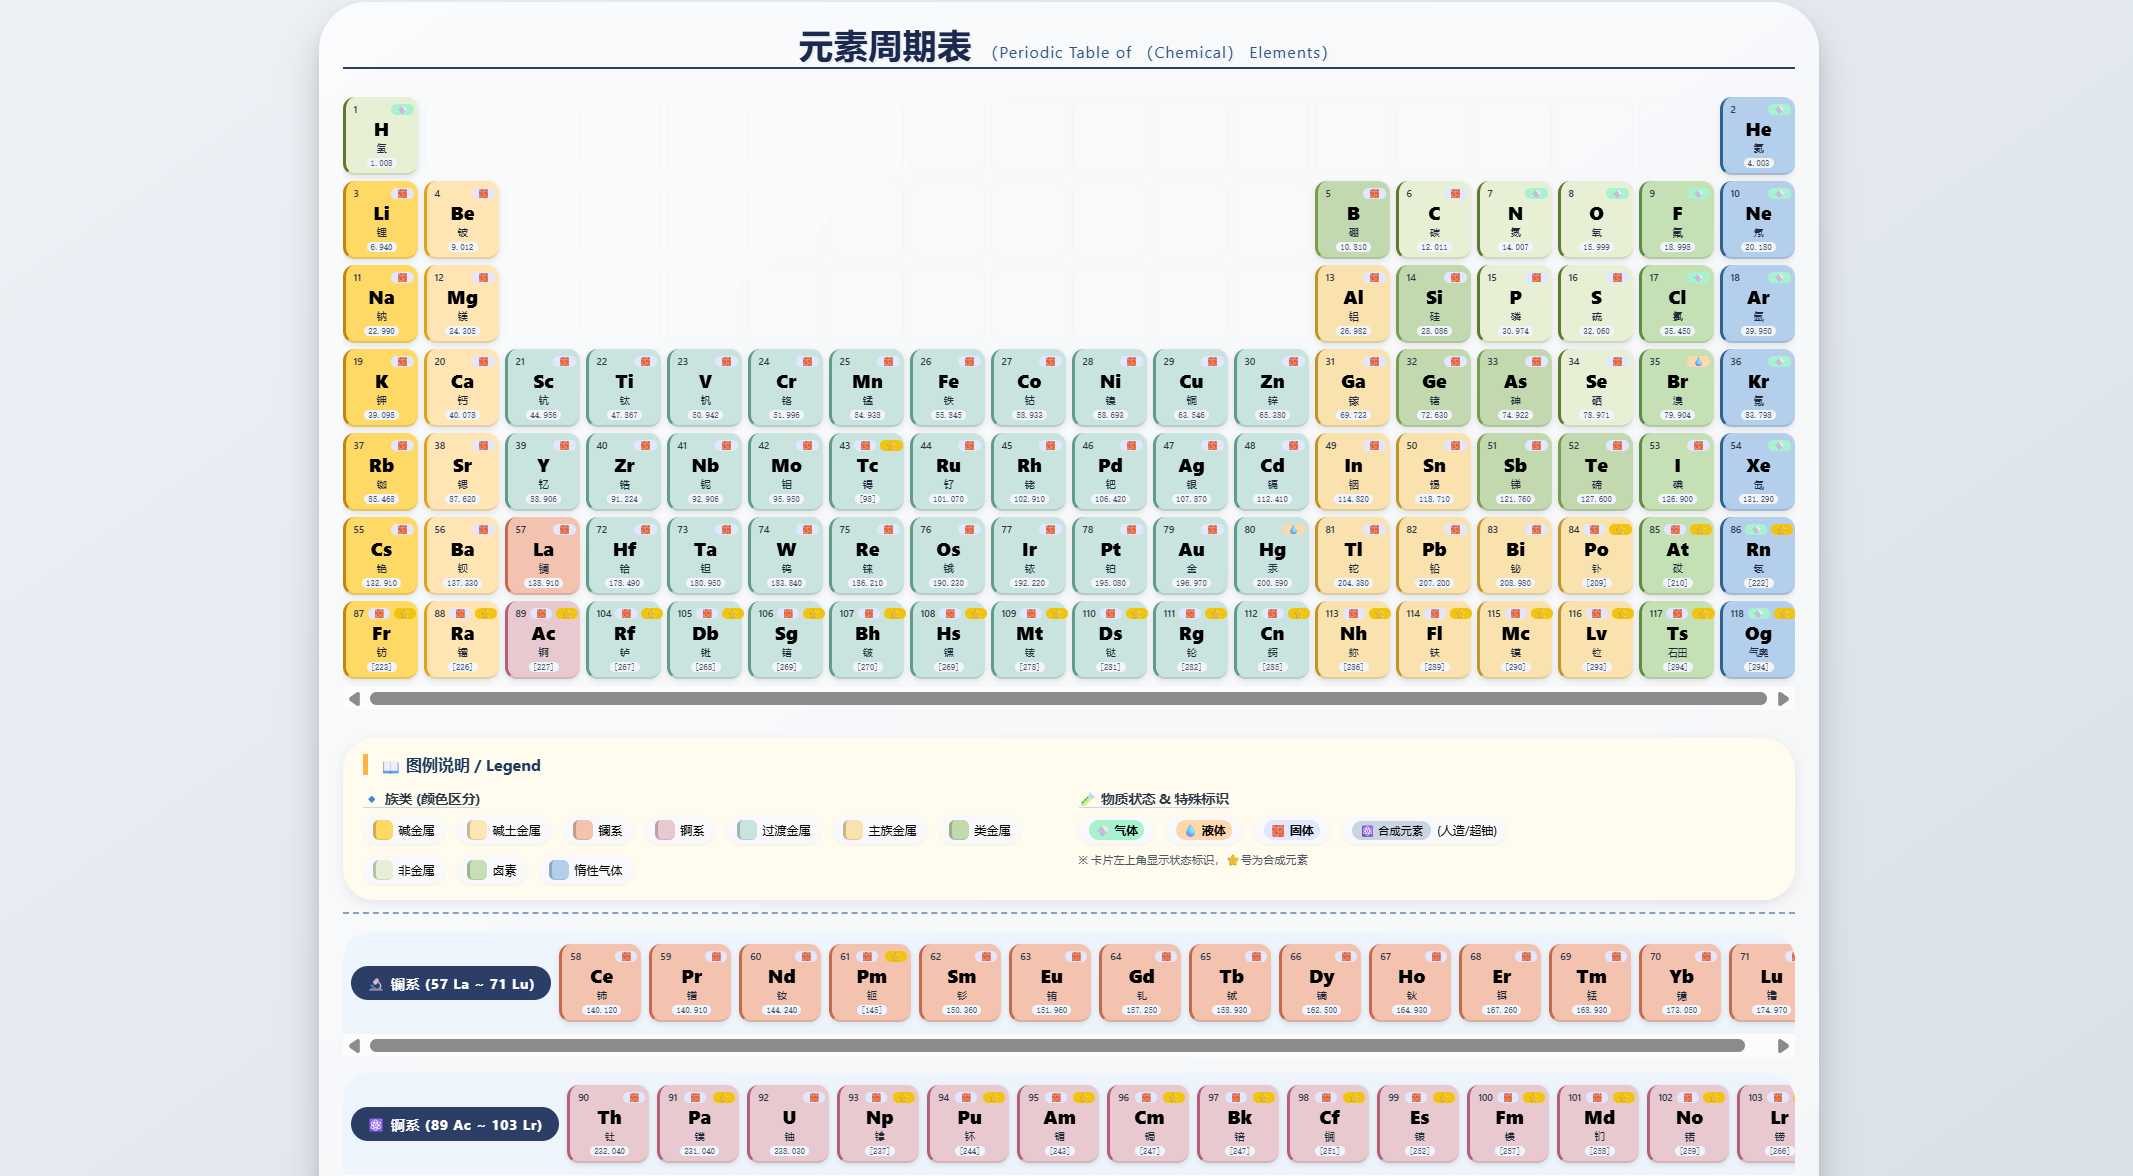The image size is (2133, 1176).
Task: Click the main periodic table horizontal scrollbar thumb
Action: 1068,699
